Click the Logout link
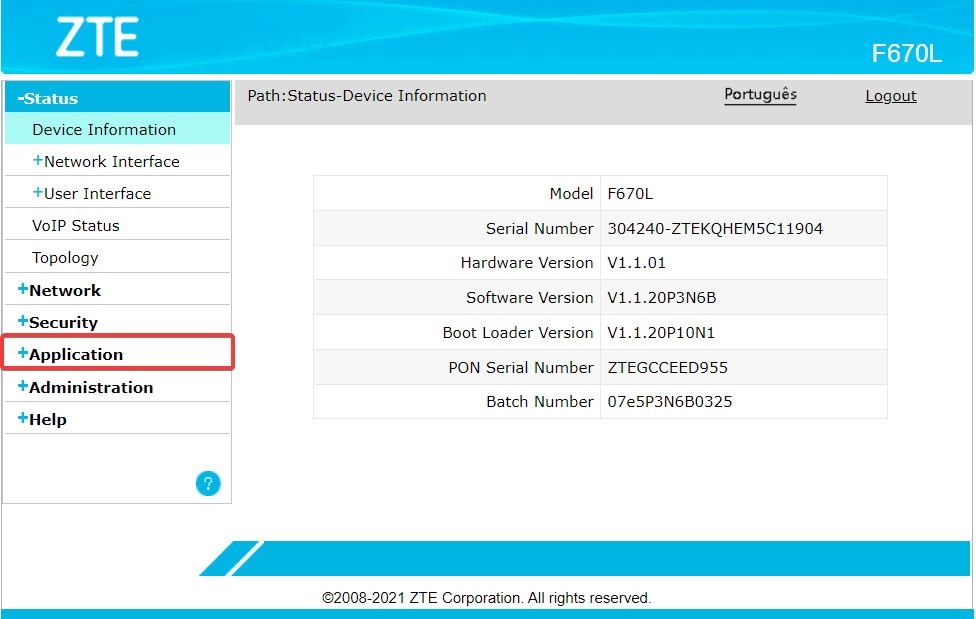The image size is (976, 619). pos(891,96)
